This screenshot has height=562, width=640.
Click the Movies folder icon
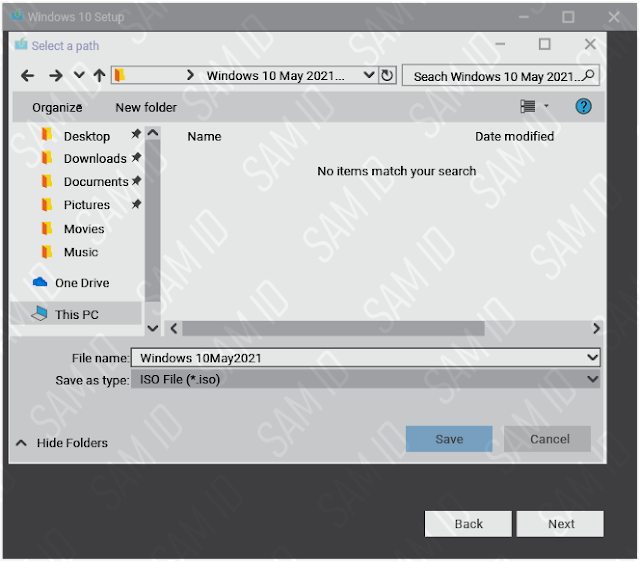point(47,229)
